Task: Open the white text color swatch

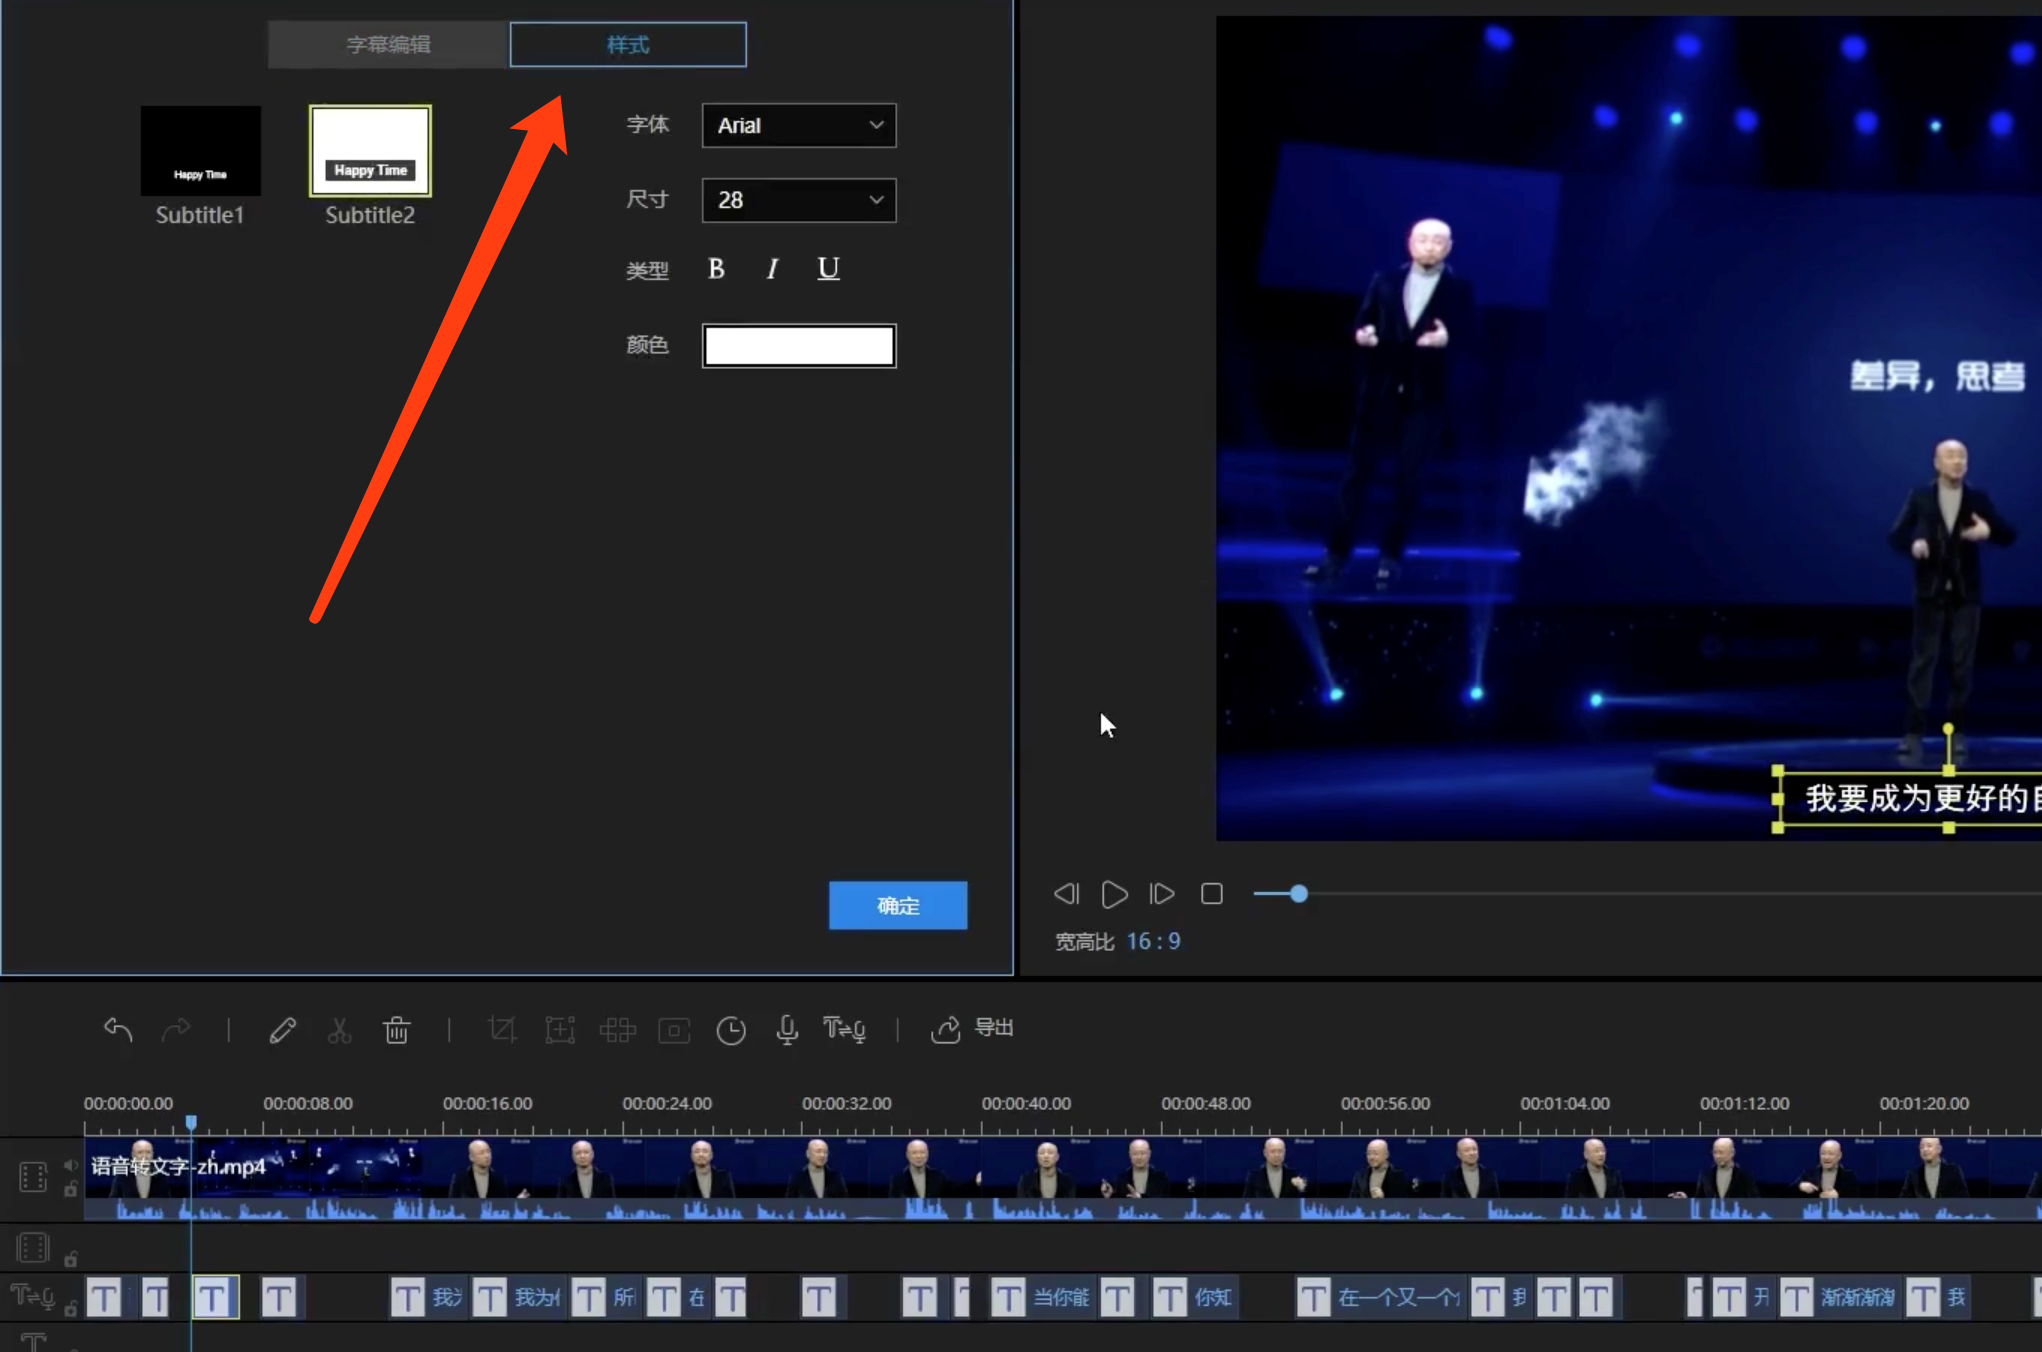Action: coord(799,346)
